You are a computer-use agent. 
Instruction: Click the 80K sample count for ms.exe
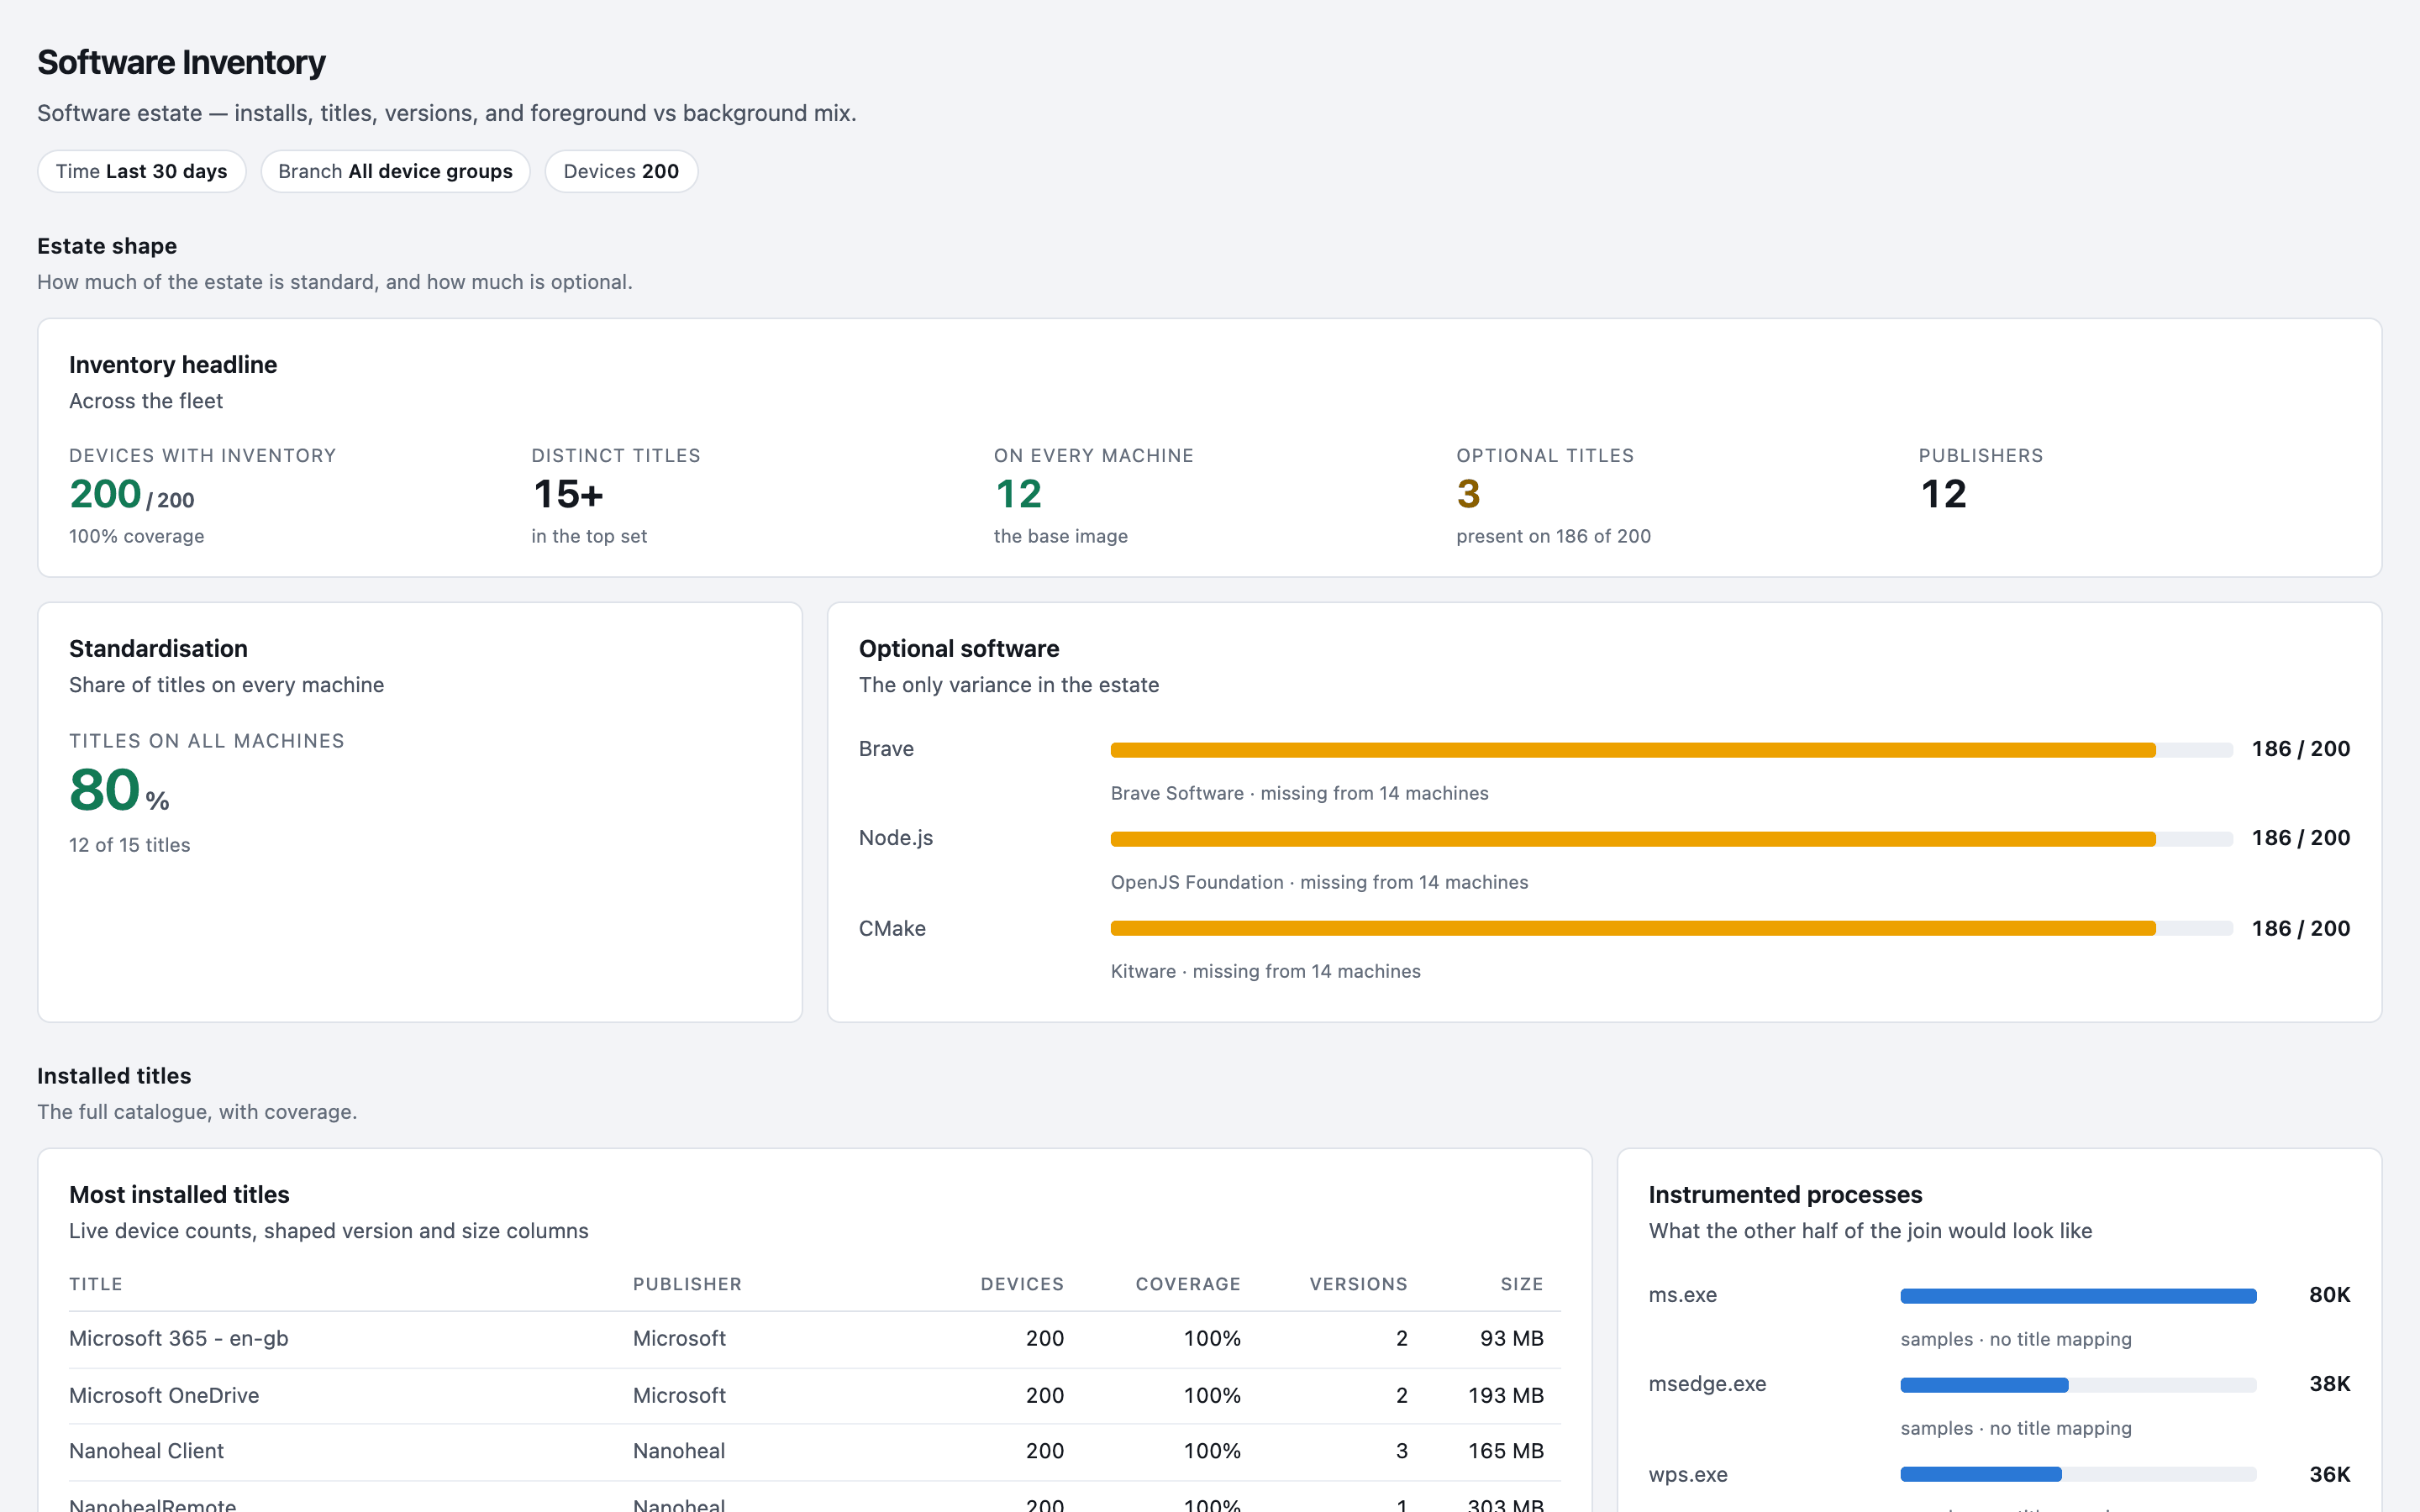coord(2330,1295)
